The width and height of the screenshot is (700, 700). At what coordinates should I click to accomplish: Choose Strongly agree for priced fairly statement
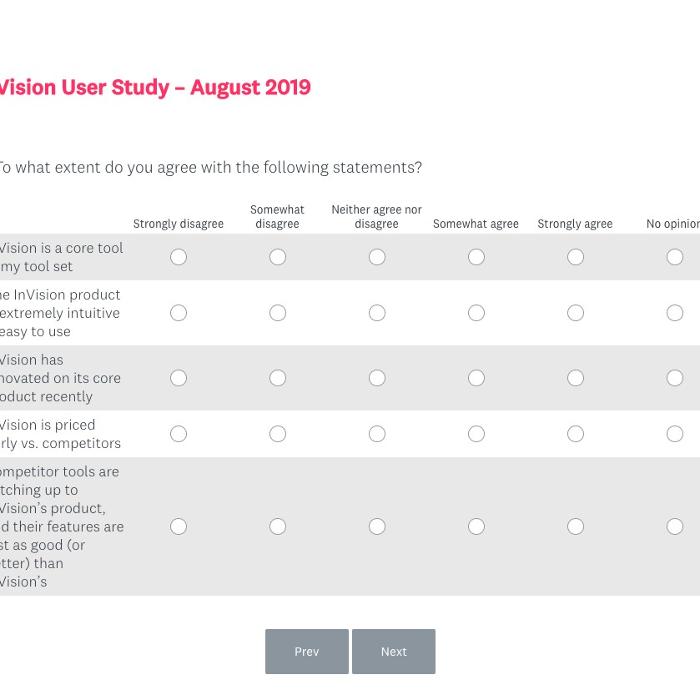[575, 434]
